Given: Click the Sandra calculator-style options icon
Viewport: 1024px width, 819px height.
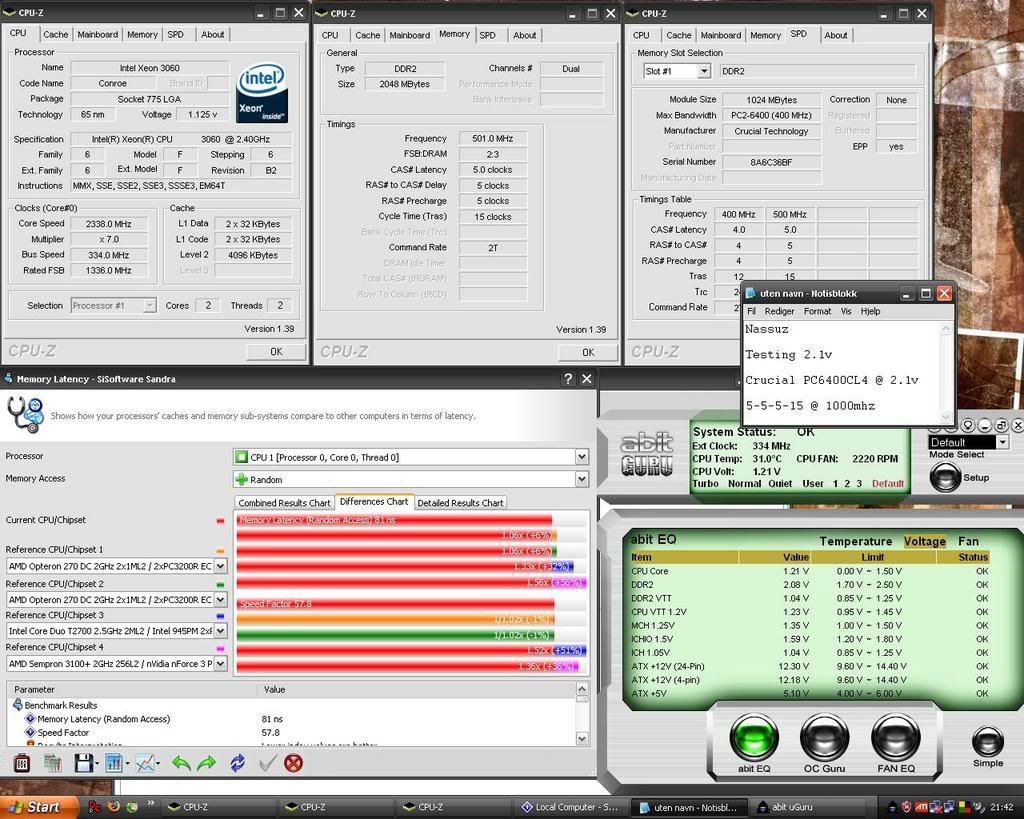Looking at the screenshot, I should (22, 763).
